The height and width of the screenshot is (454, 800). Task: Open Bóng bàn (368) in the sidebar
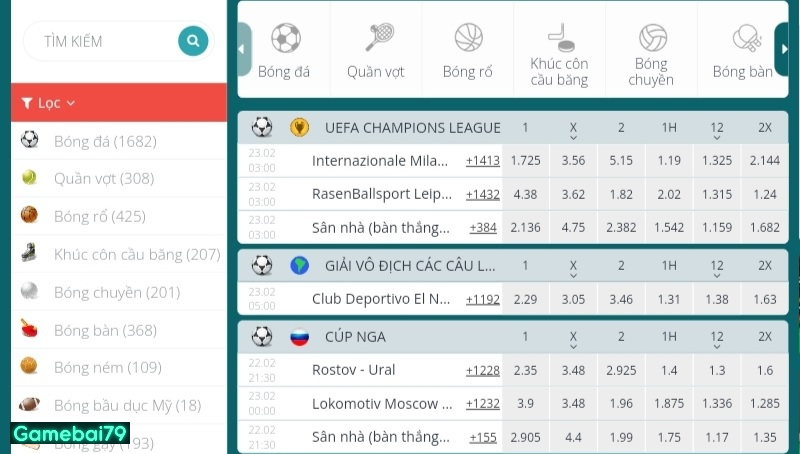pos(105,330)
